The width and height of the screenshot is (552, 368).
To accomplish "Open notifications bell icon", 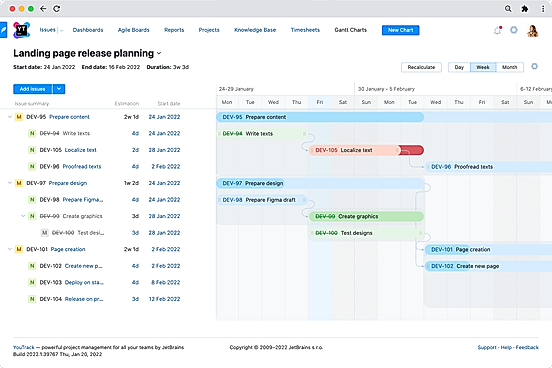I will [497, 30].
